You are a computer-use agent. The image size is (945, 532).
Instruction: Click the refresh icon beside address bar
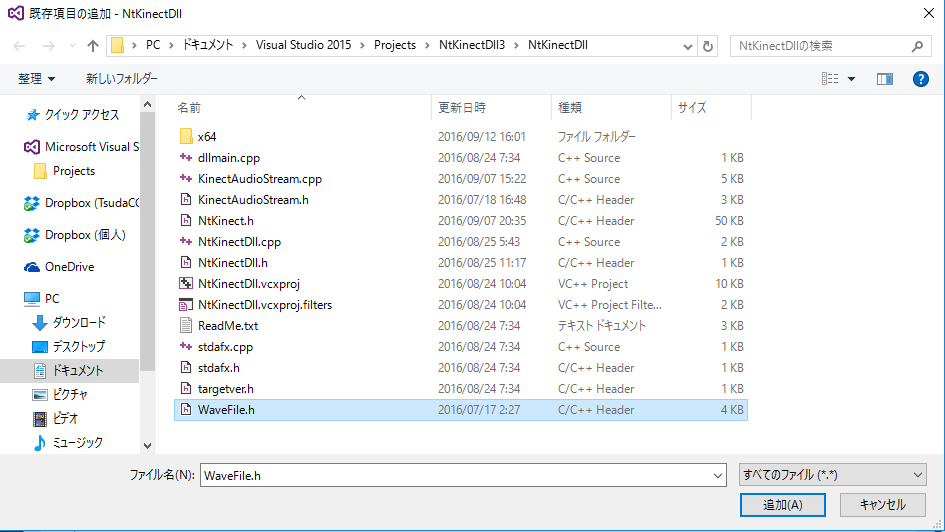tap(709, 46)
